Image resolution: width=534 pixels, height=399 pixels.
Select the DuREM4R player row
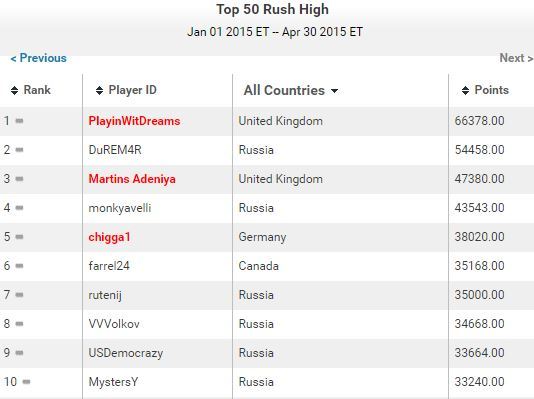pos(267,150)
